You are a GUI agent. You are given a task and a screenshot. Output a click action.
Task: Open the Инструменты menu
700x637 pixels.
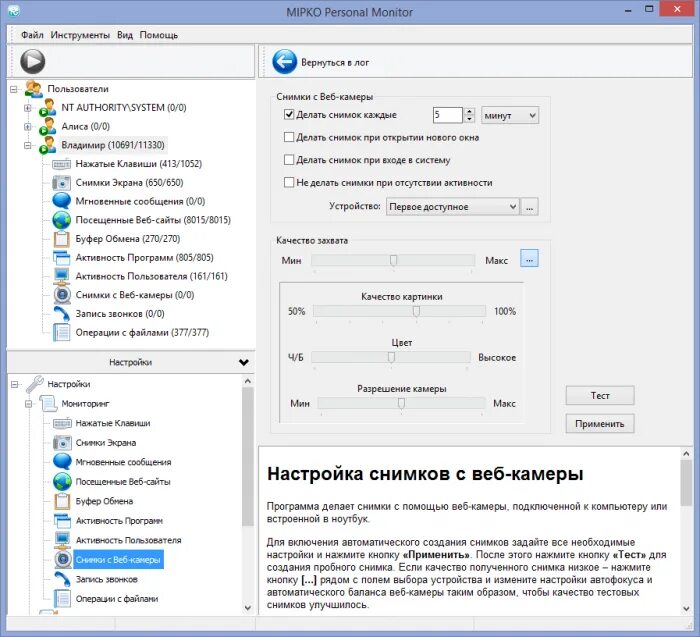(x=80, y=35)
